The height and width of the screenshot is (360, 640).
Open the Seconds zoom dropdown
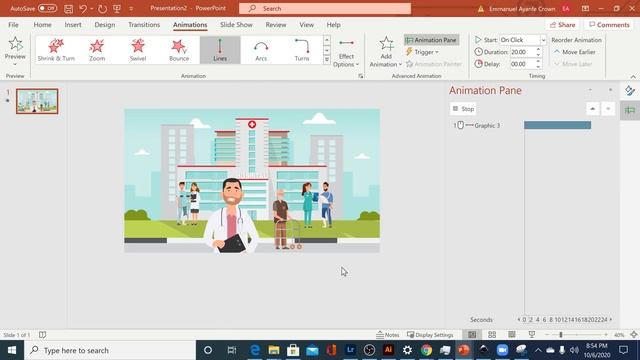482,320
